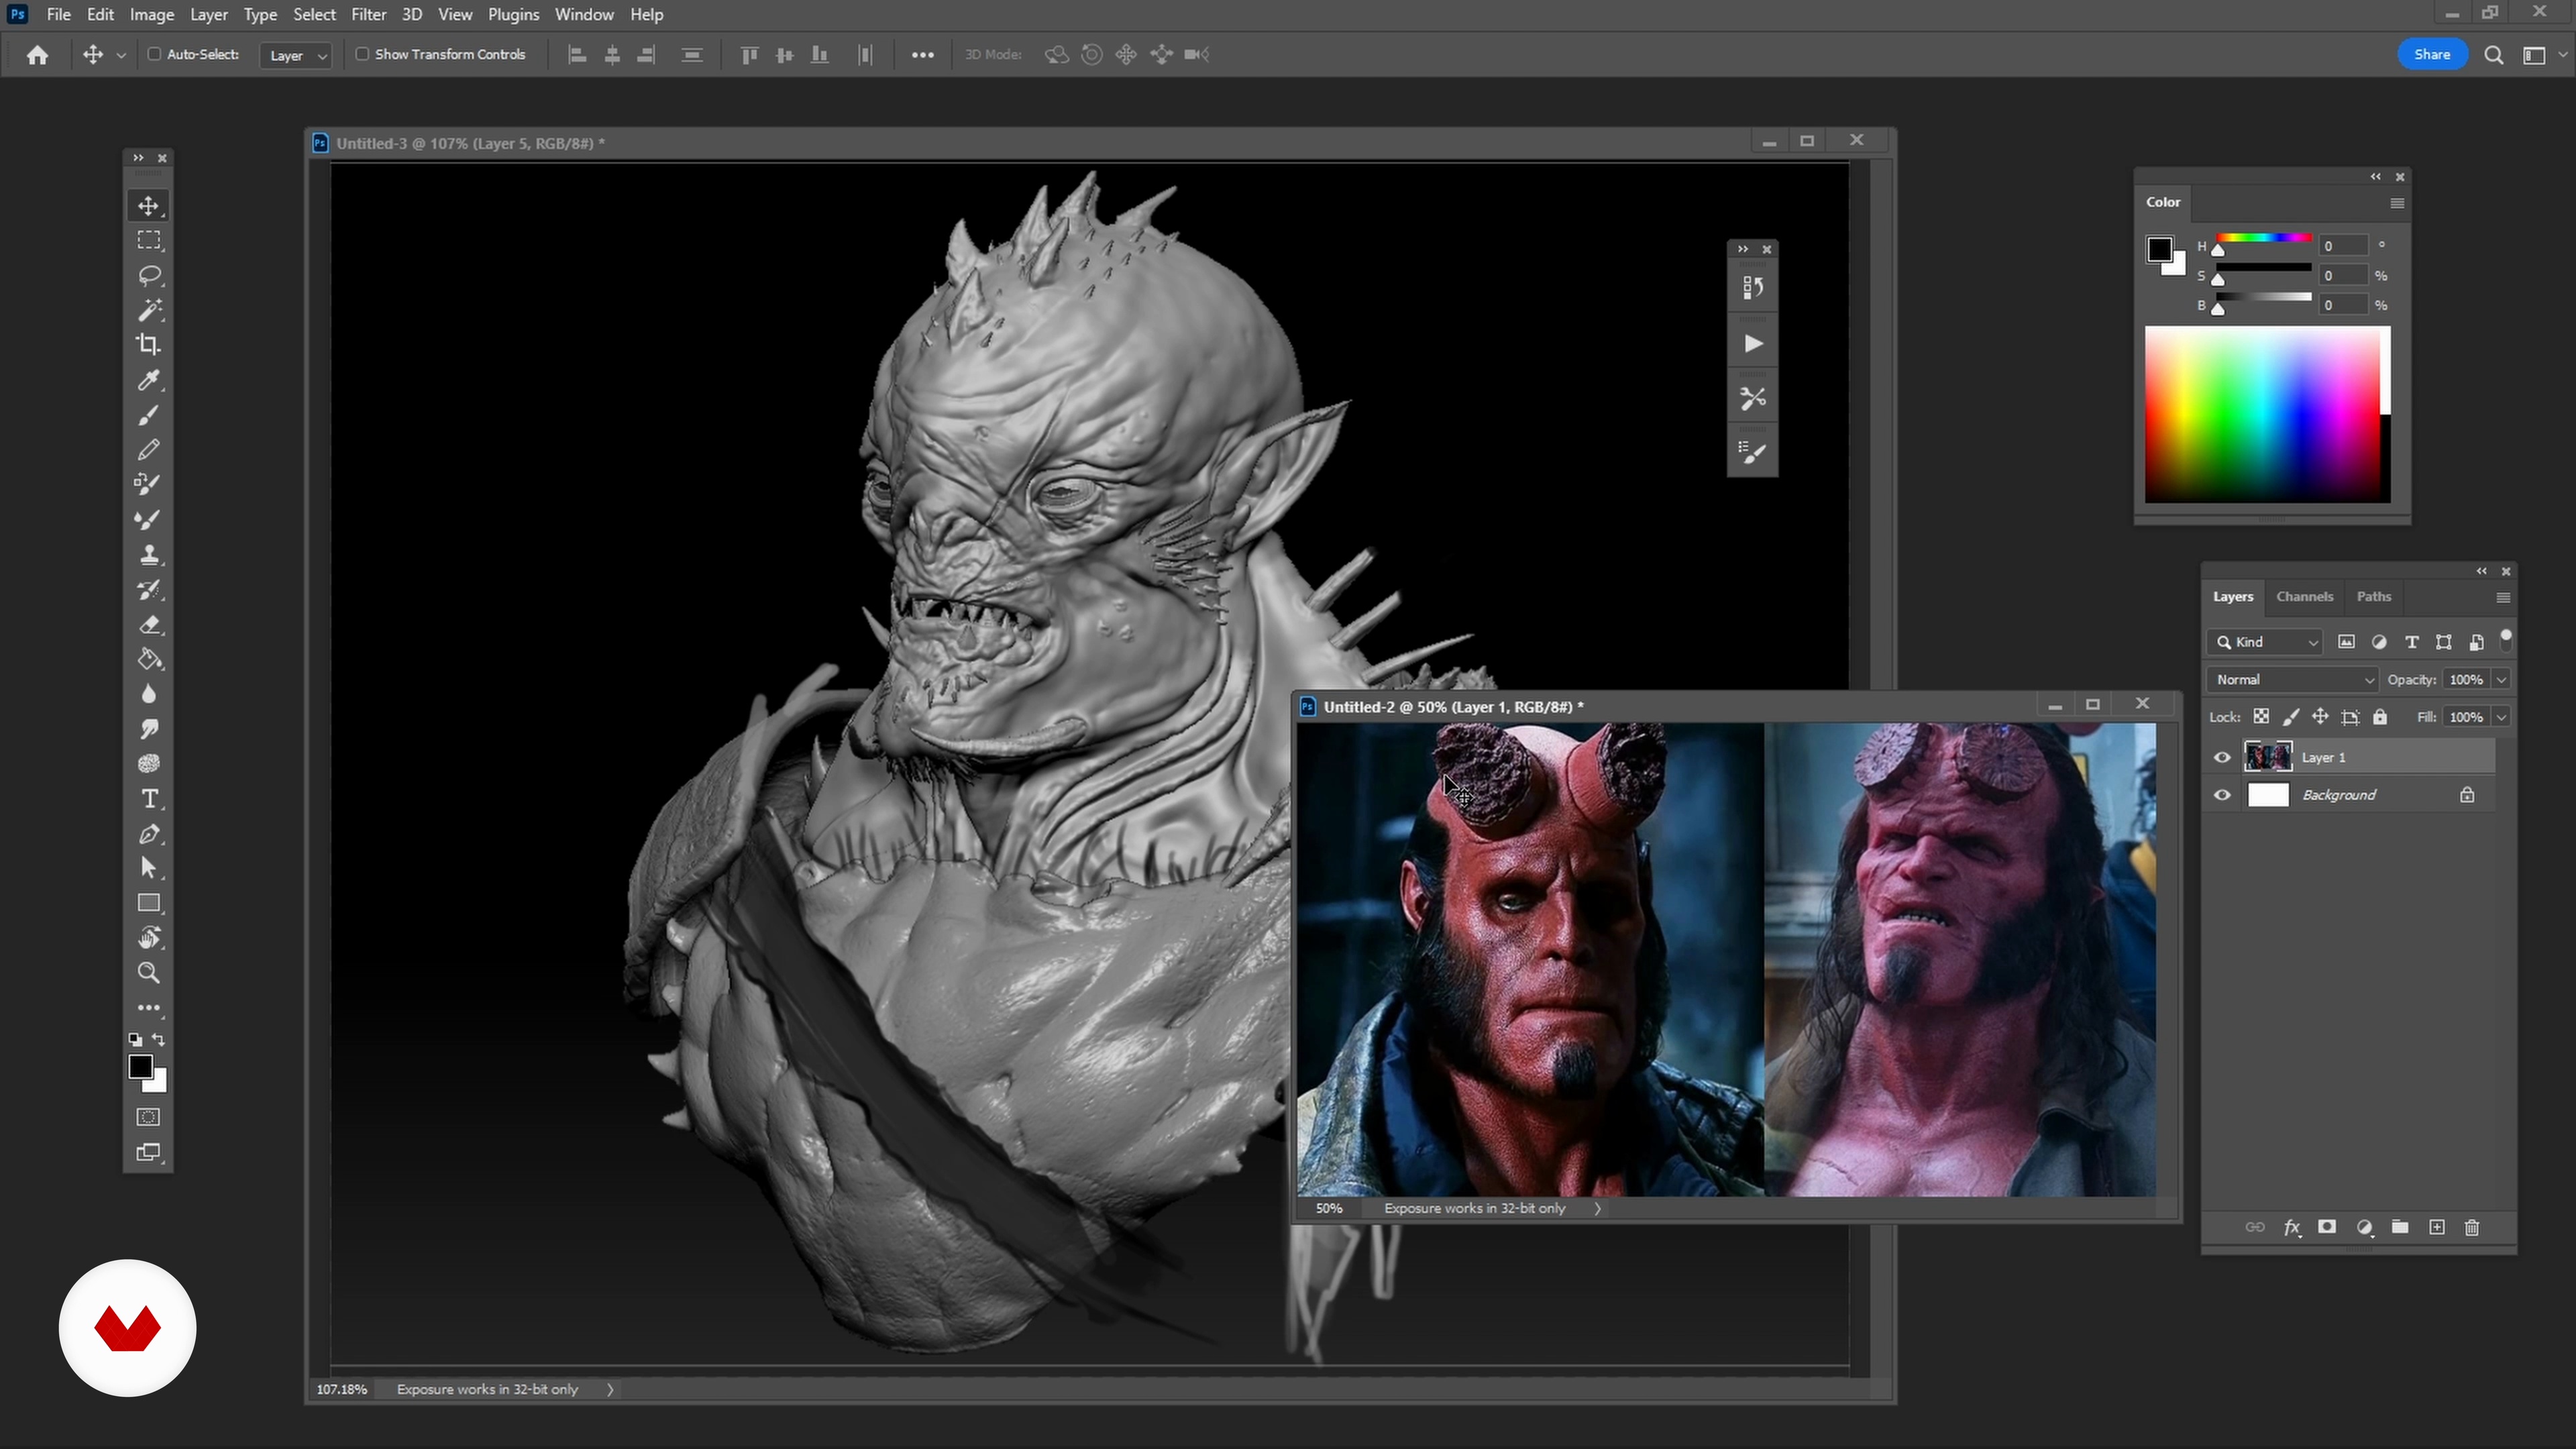2576x1449 pixels.
Task: Hide the Background layer eye icon
Action: pos(2222,795)
